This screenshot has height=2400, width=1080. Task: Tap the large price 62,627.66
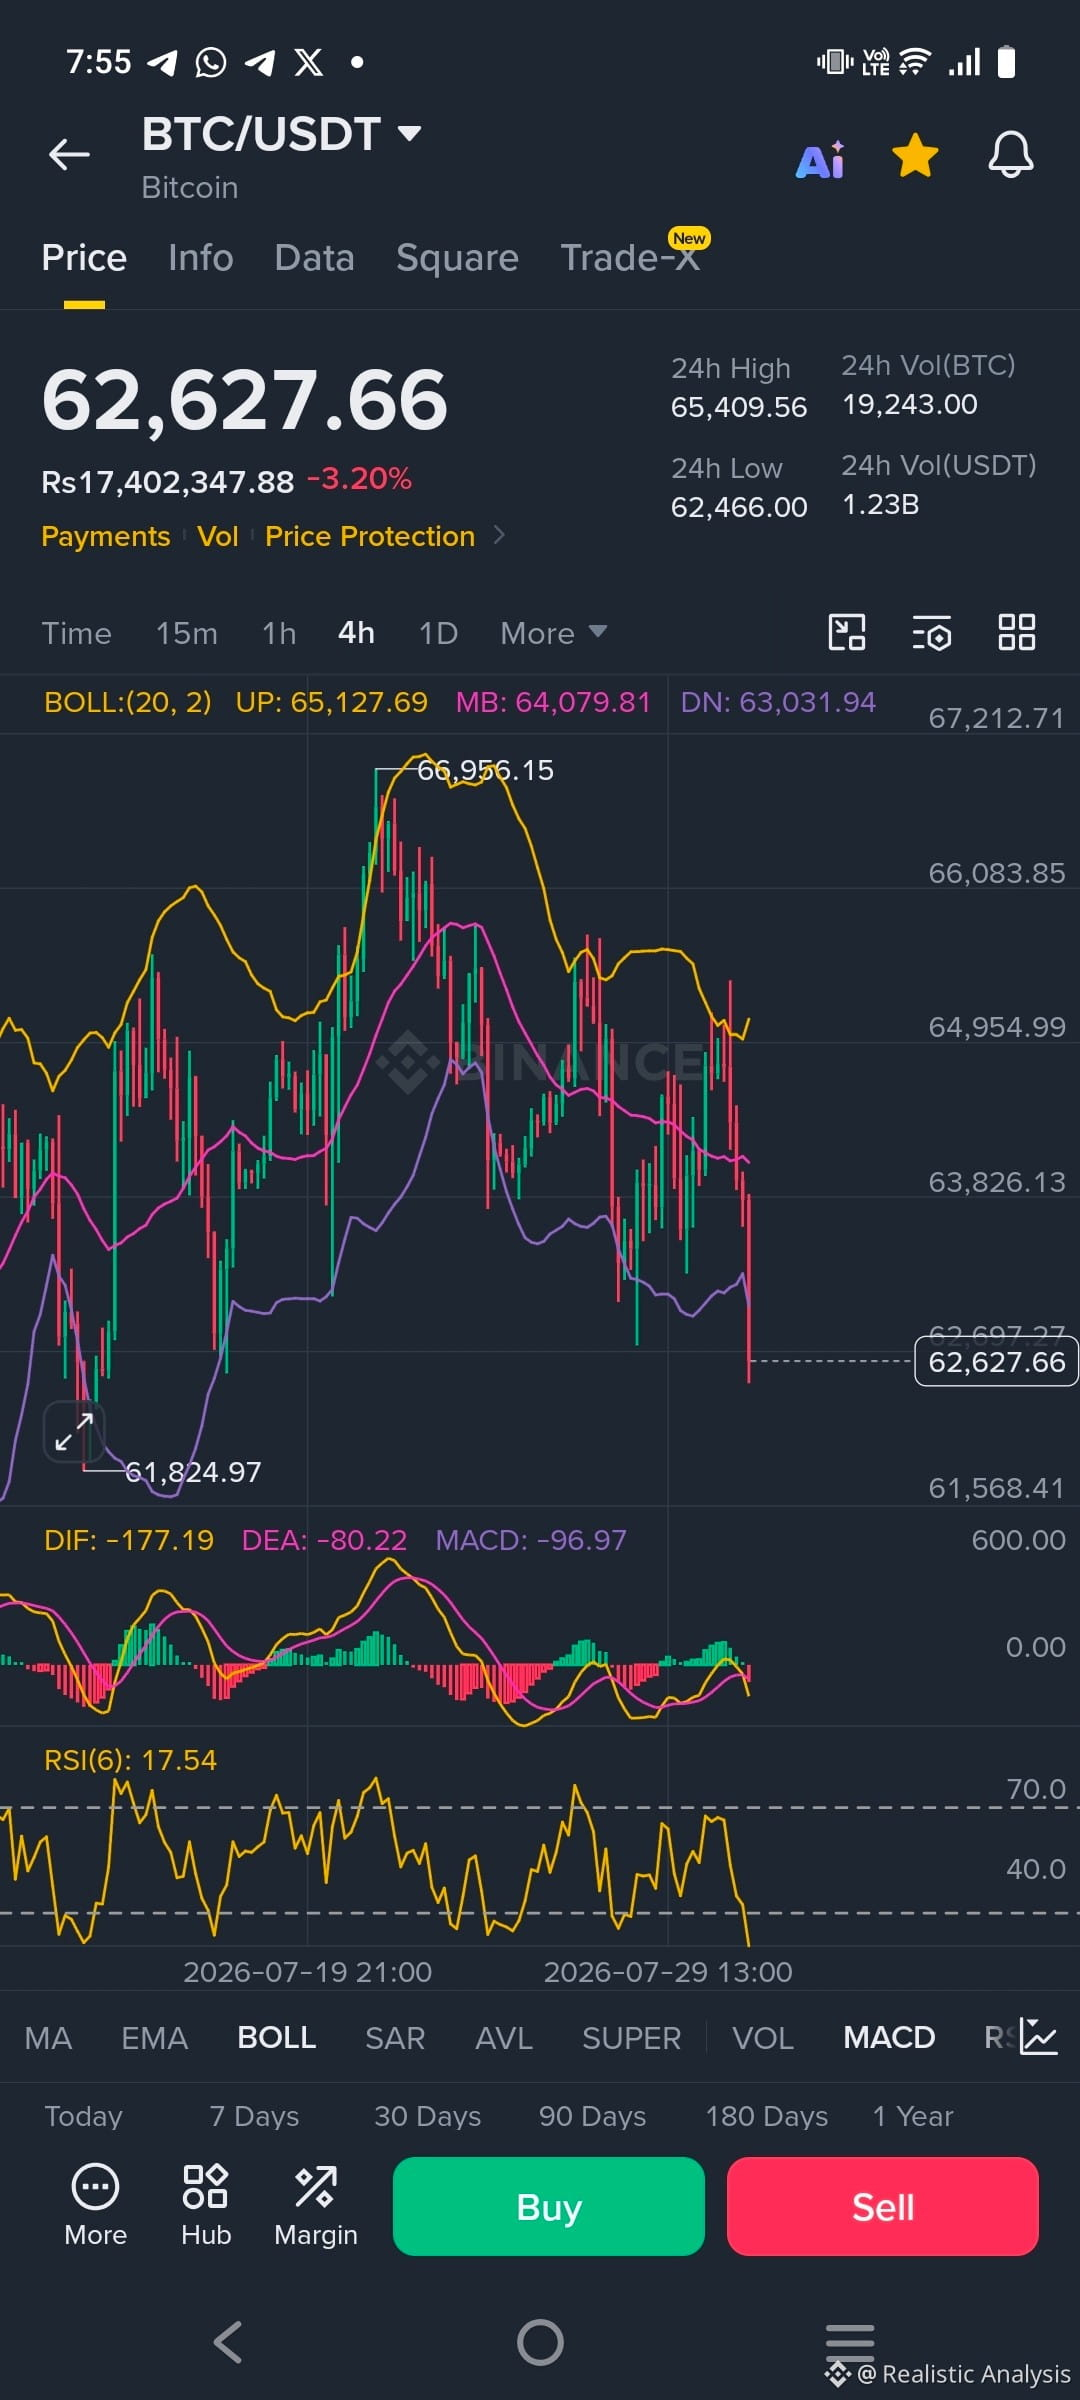click(x=245, y=400)
